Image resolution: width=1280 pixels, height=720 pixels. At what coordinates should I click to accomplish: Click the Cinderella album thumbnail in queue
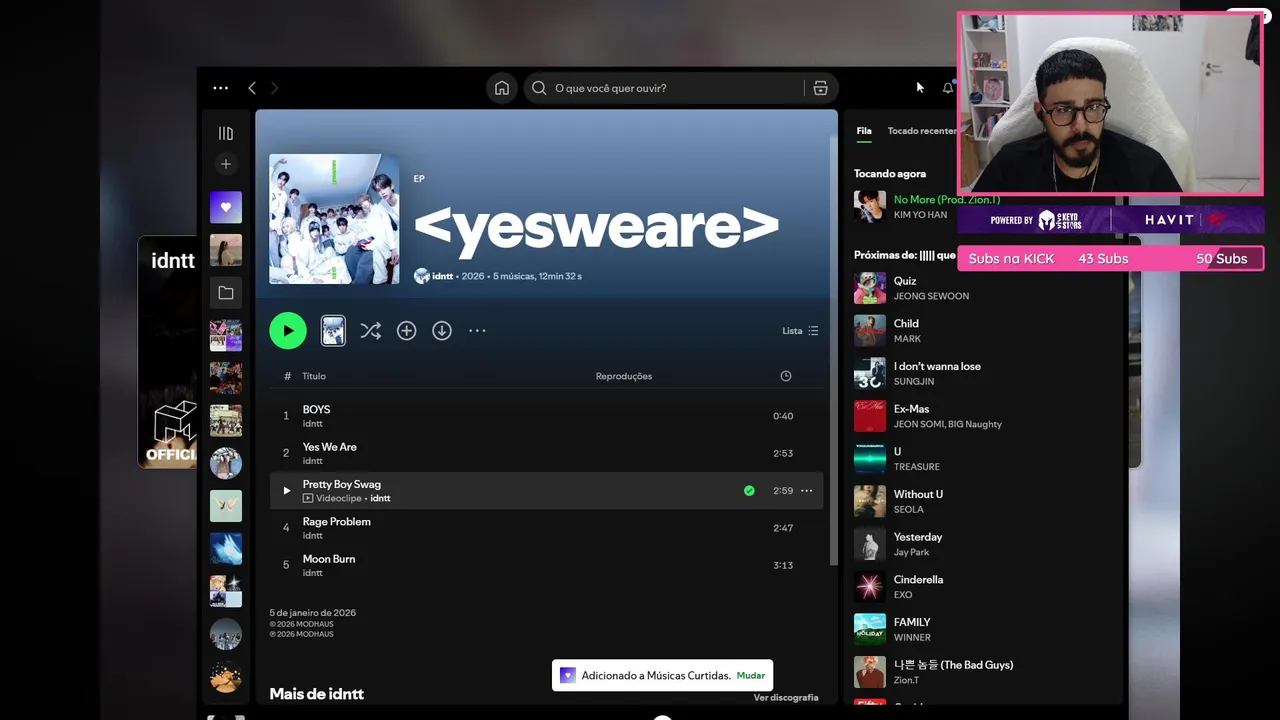pos(870,587)
